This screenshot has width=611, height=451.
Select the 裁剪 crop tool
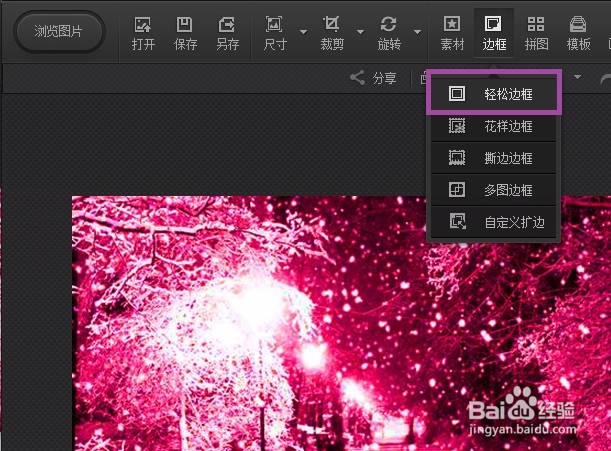(332, 34)
